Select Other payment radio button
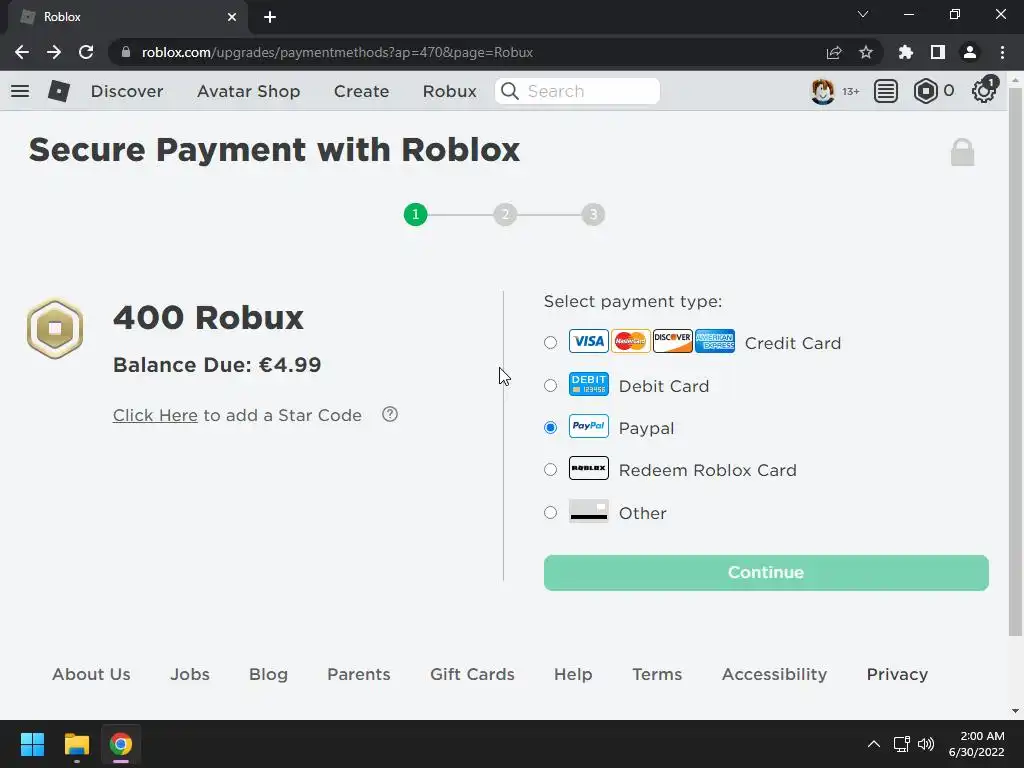This screenshot has height=768, width=1024. 551,513
